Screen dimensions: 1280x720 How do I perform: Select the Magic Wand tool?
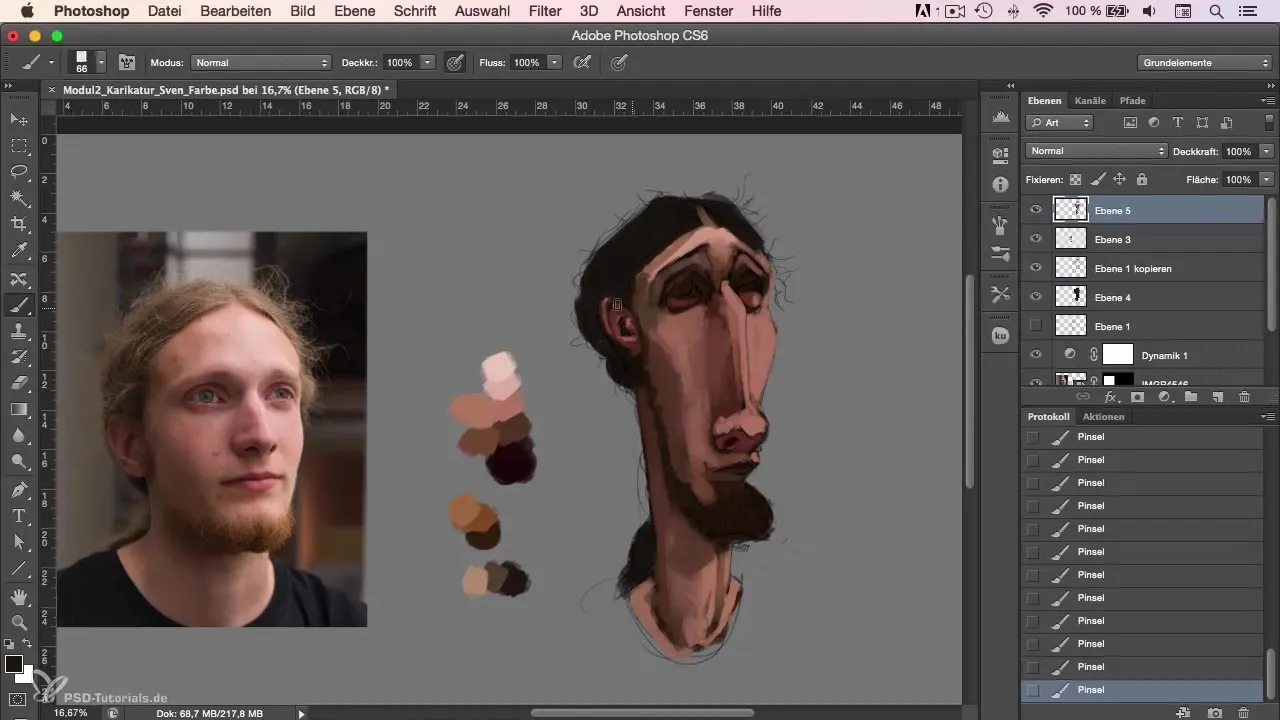(18, 198)
